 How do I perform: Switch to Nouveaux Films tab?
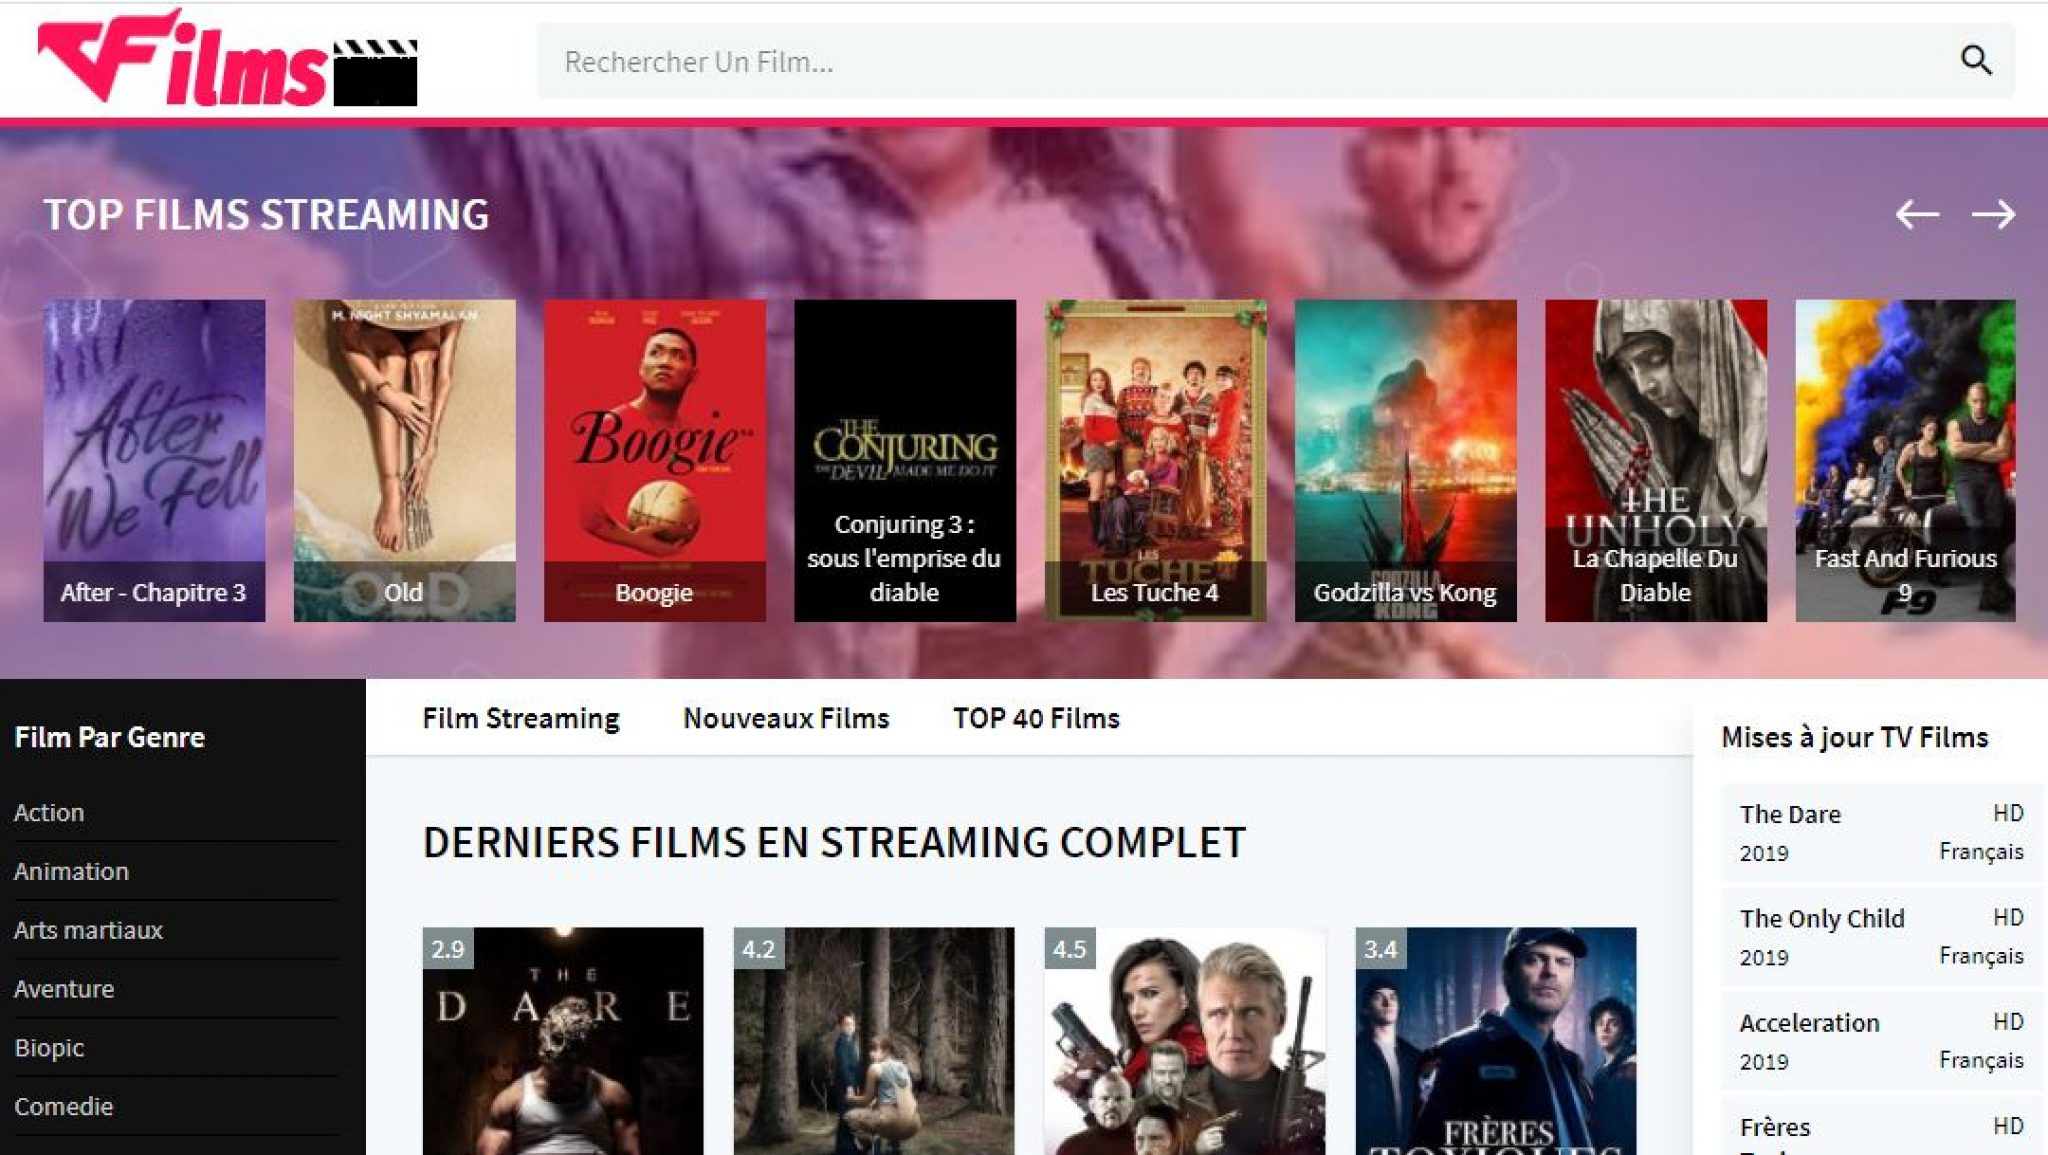[785, 718]
